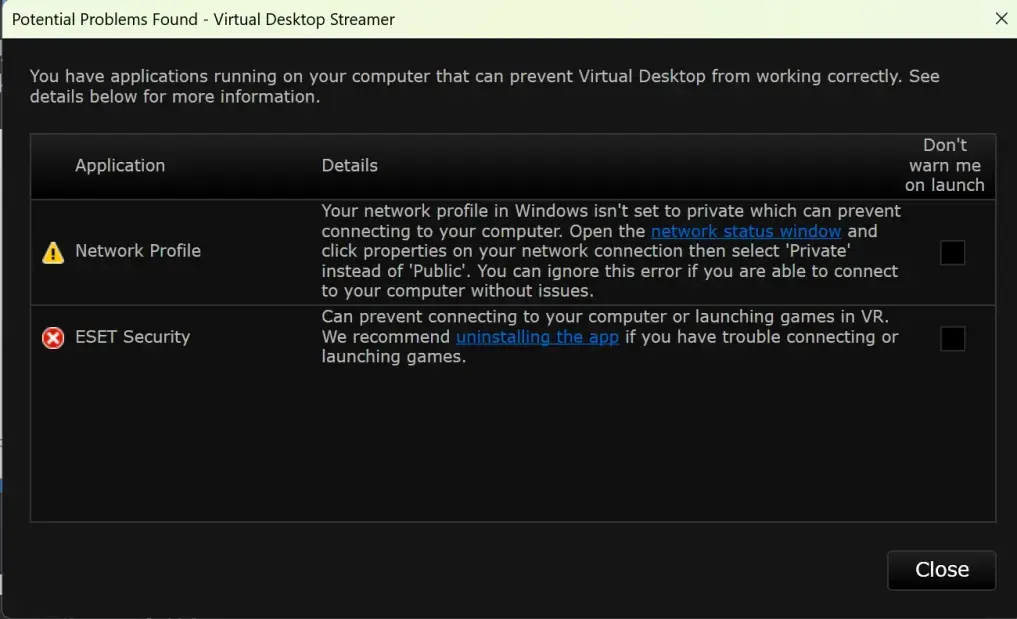Click the red error icon beside ESET Security

click(53, 338)
